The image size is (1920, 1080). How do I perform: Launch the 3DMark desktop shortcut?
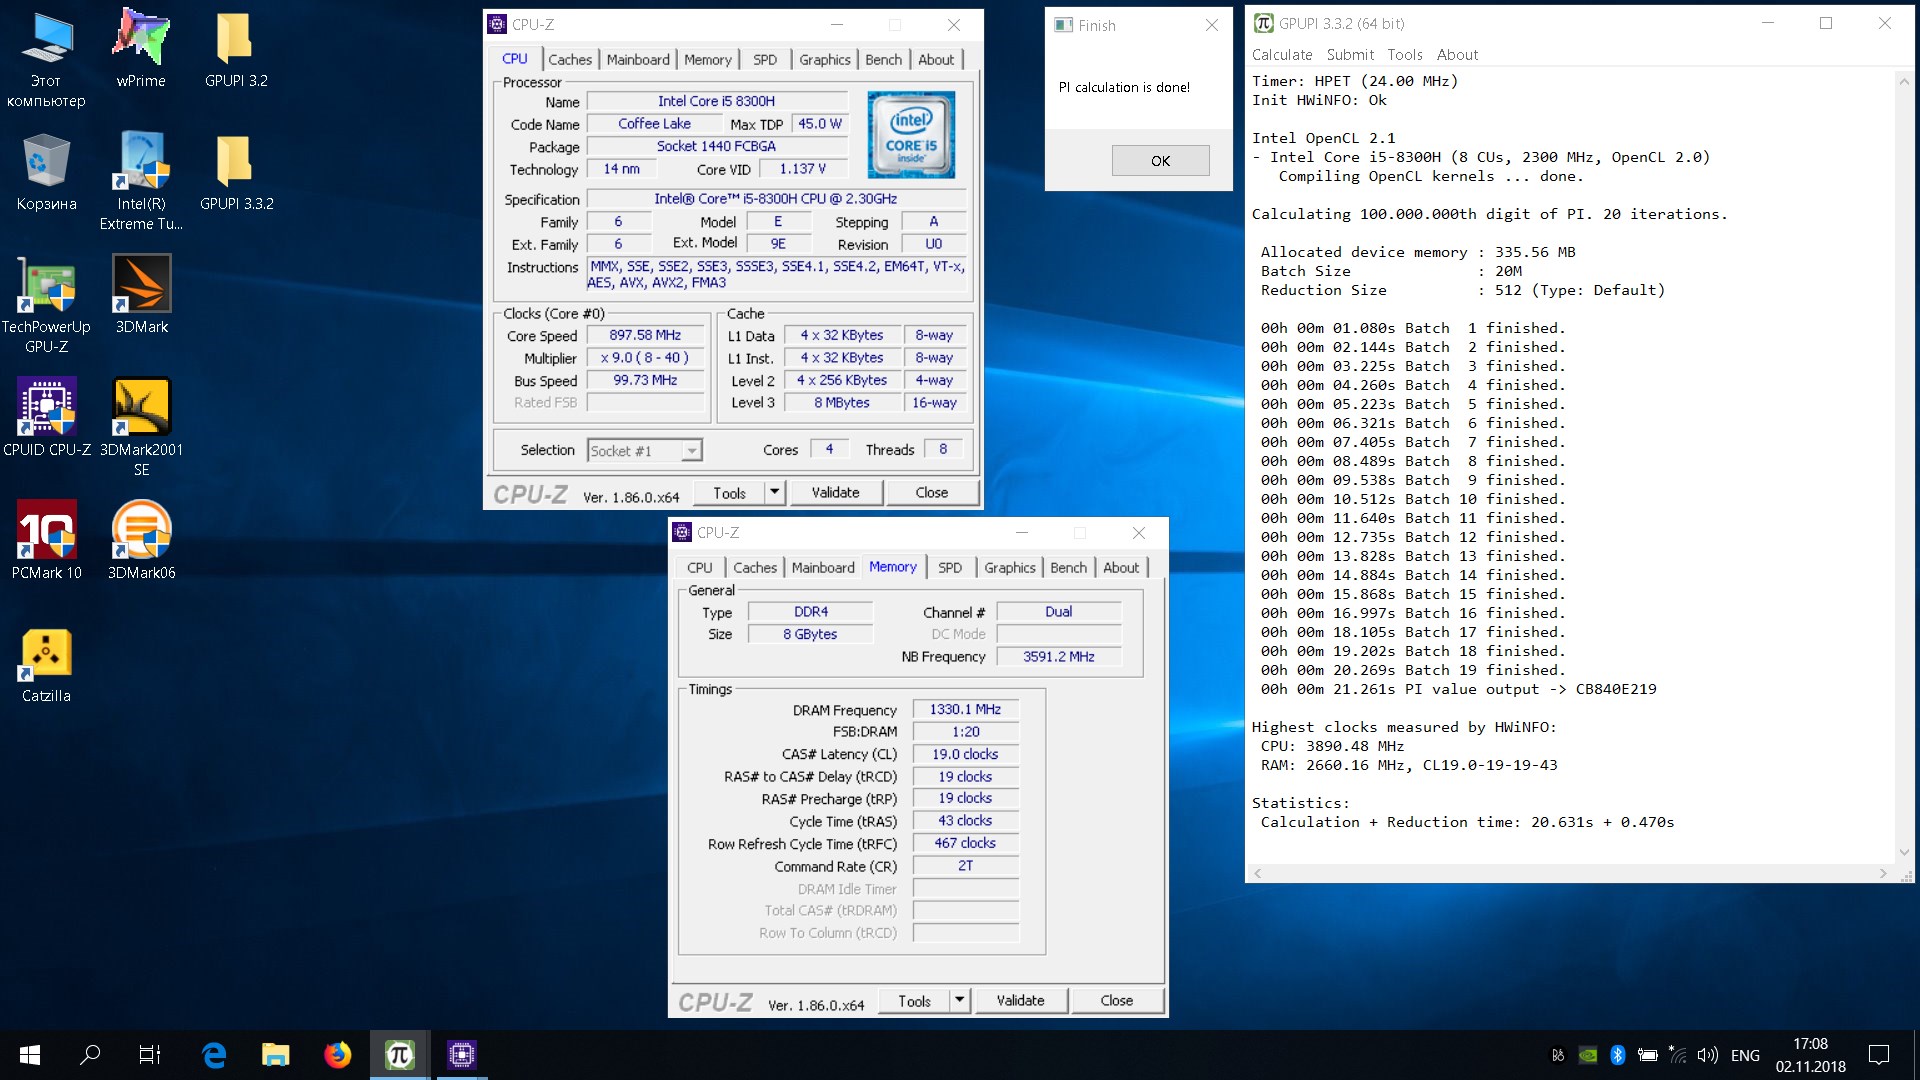(141, 294)
